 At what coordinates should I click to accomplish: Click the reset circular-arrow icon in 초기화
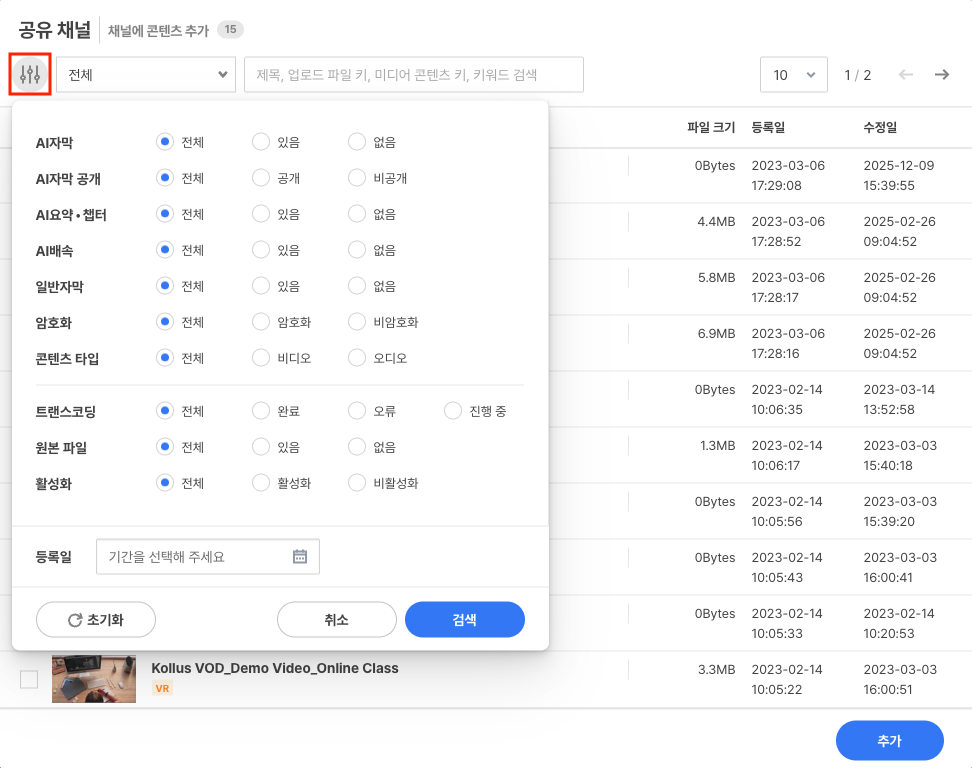74,619
